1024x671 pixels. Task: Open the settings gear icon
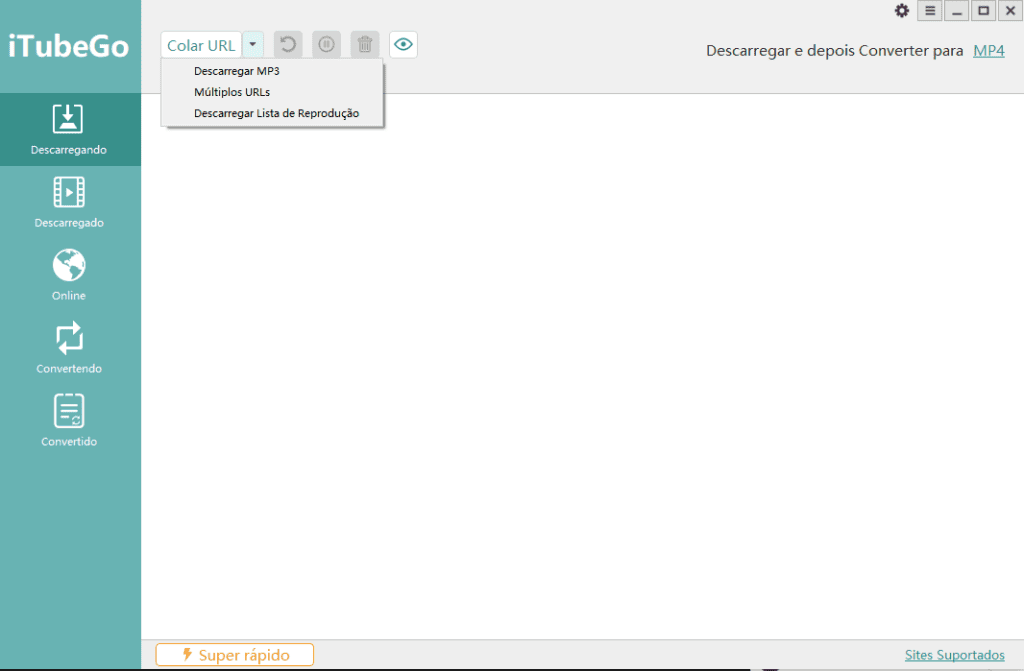(902, 11)
